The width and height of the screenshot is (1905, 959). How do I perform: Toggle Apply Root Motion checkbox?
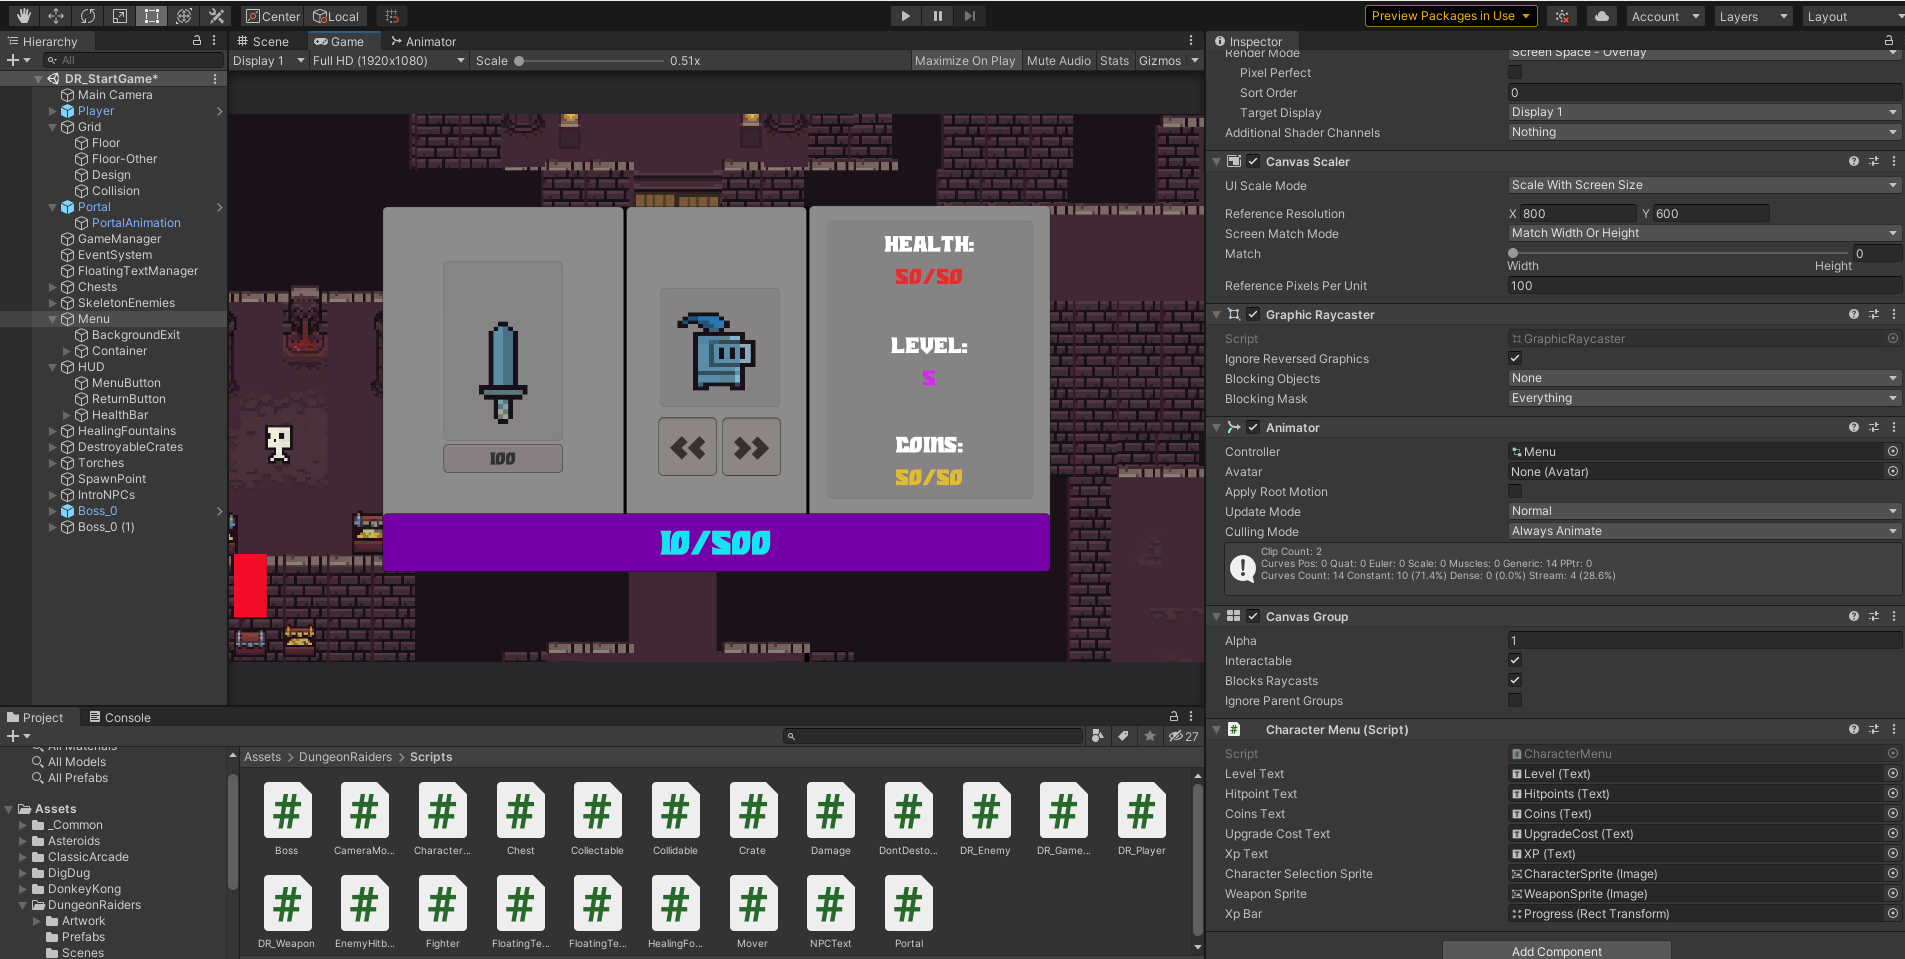click(1515, 491)
